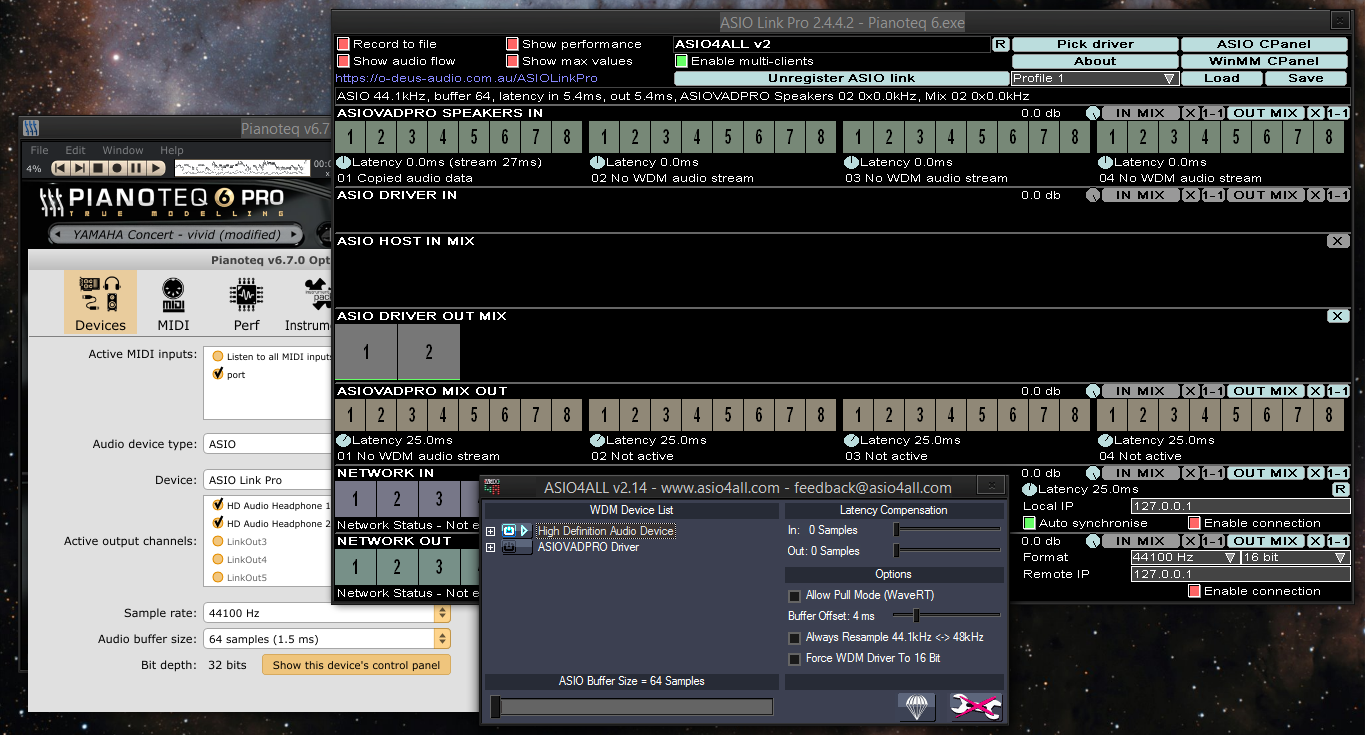Toggle Allow Pull Mode (WaveRT) checkbox

795,596
